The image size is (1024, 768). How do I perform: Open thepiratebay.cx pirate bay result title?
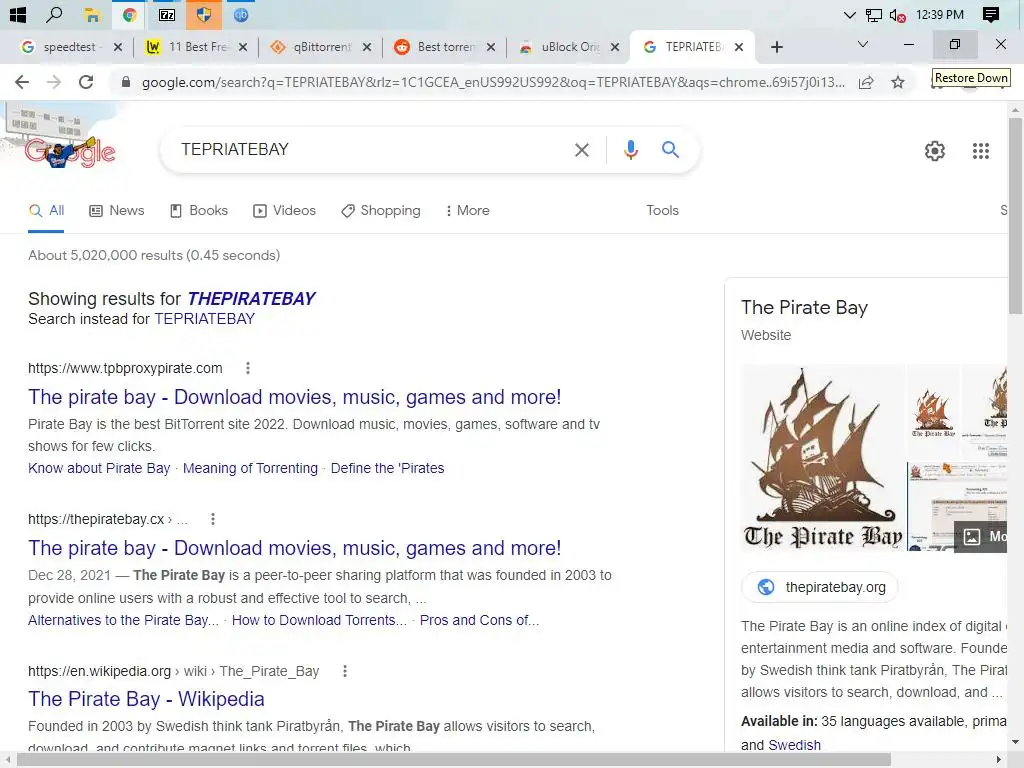tap(295, 548)
